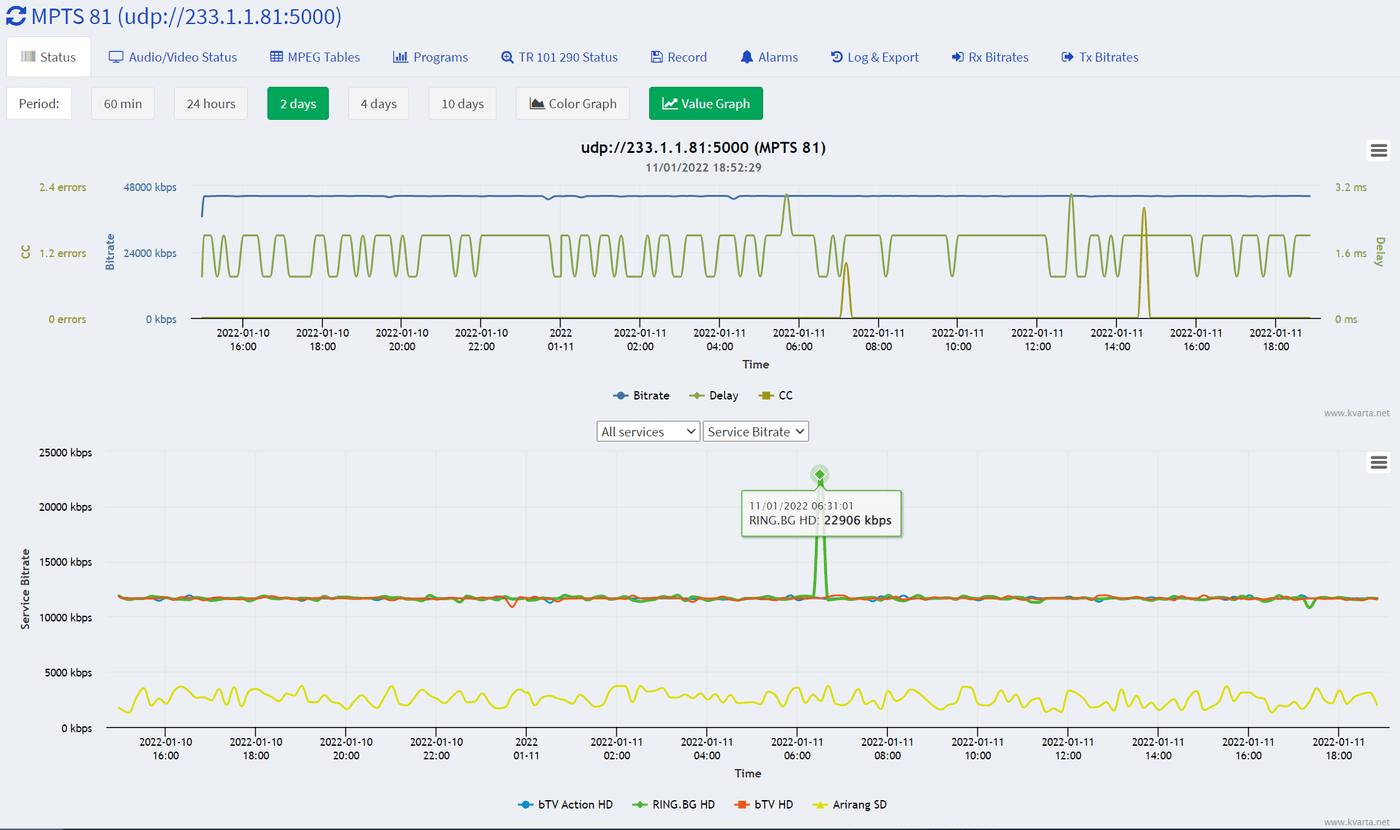Click the barcode icon on Status tab
This screenshot has width=1400, height=830.
point(28,57)
